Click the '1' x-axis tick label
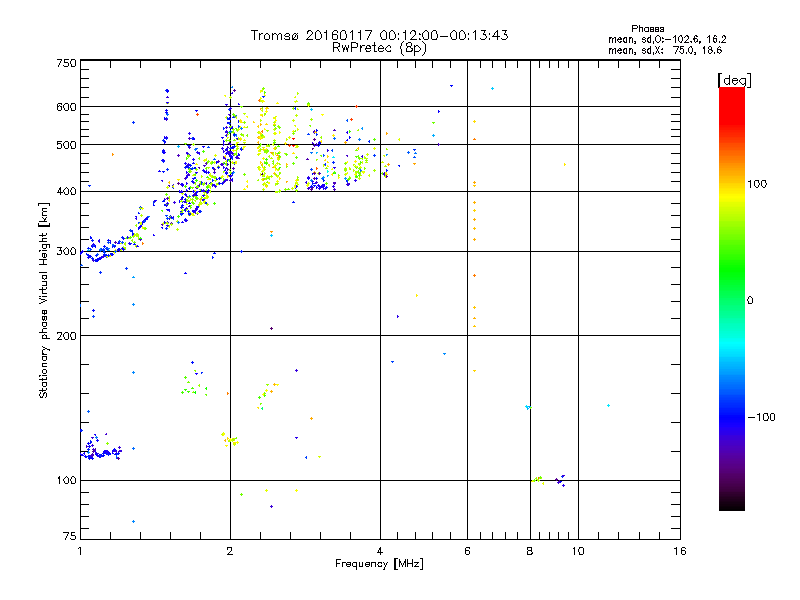Viewport: 800px width, 600px height. (80, 551)
